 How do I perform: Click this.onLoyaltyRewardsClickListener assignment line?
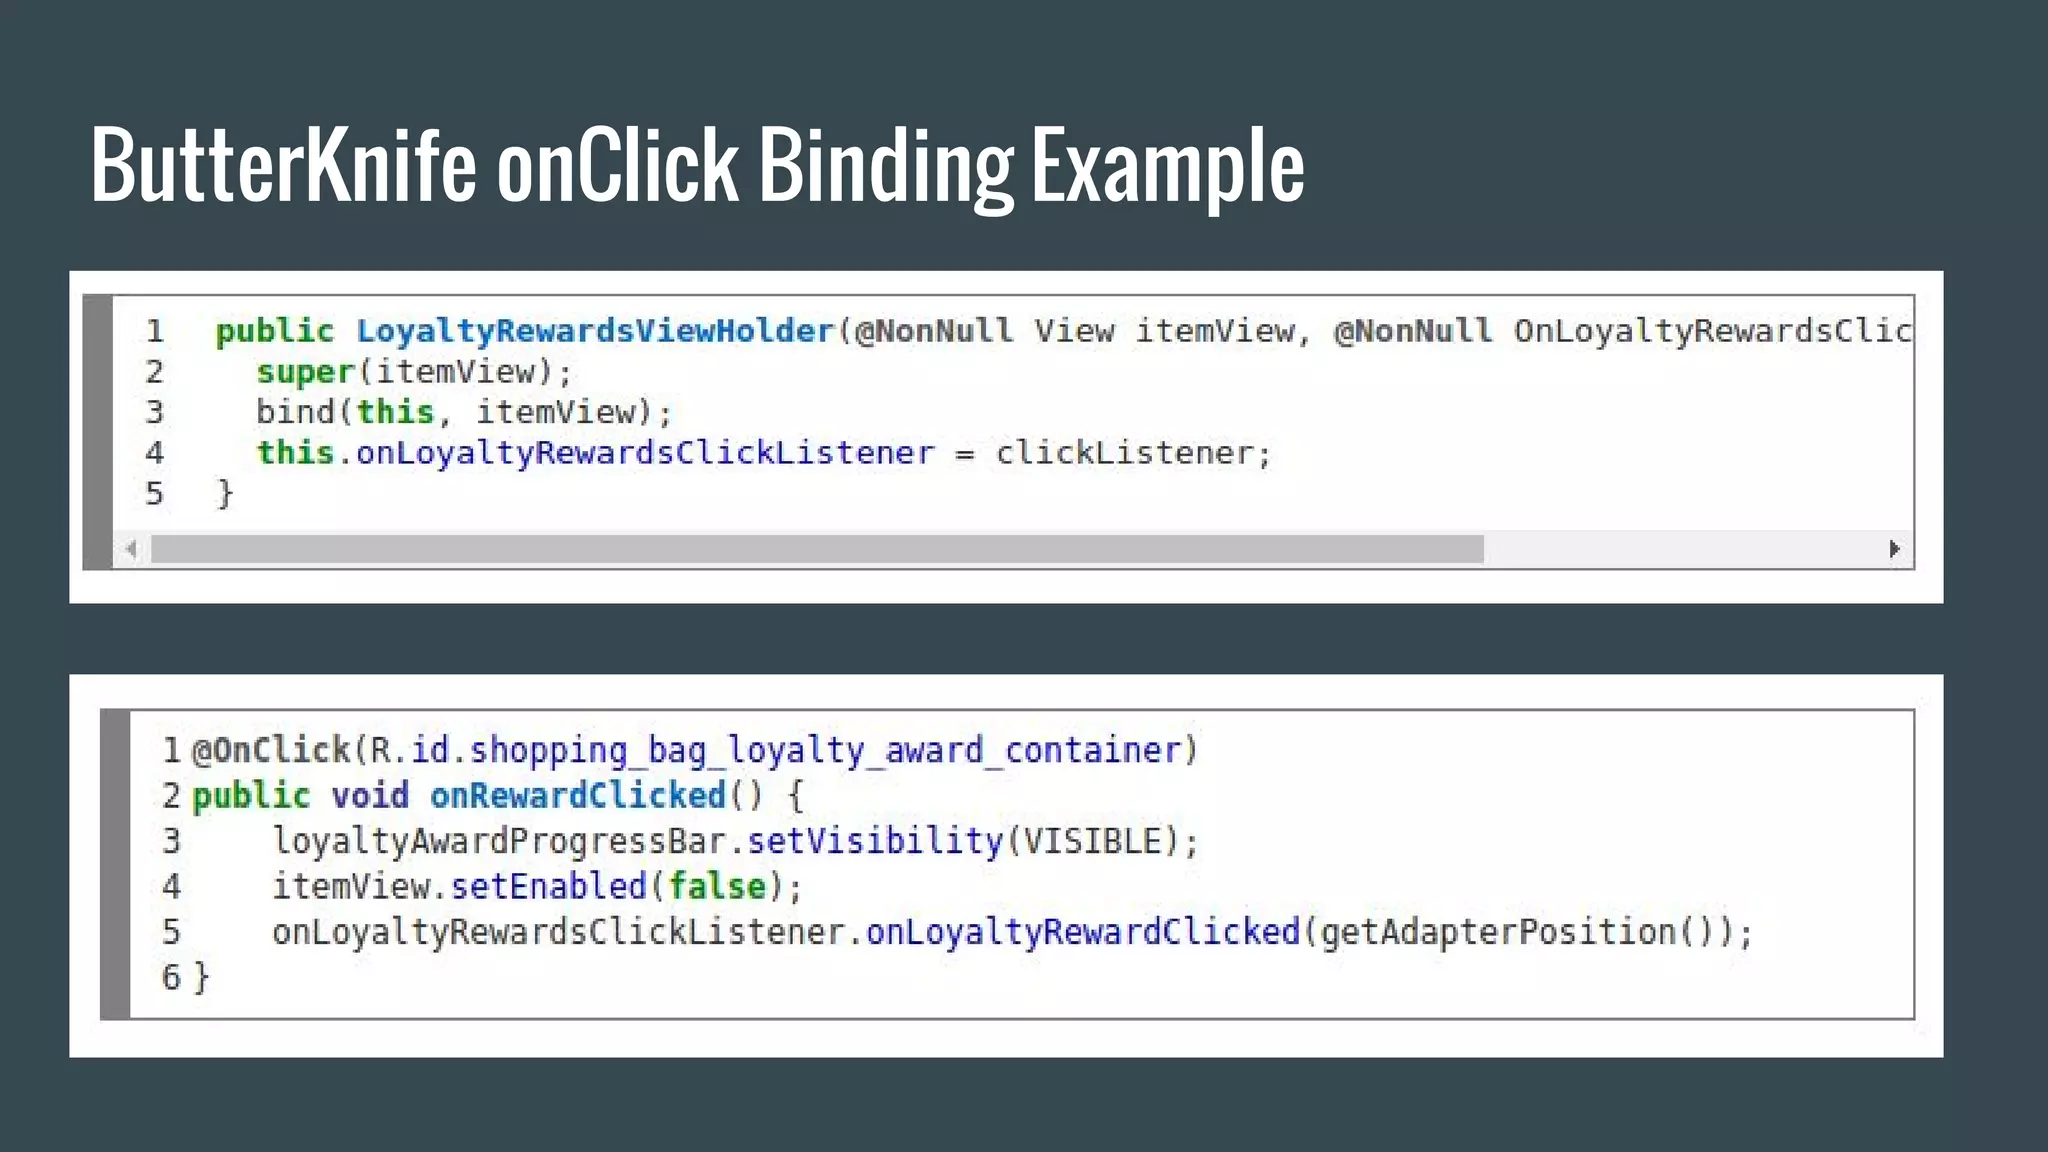coord(764,453)
